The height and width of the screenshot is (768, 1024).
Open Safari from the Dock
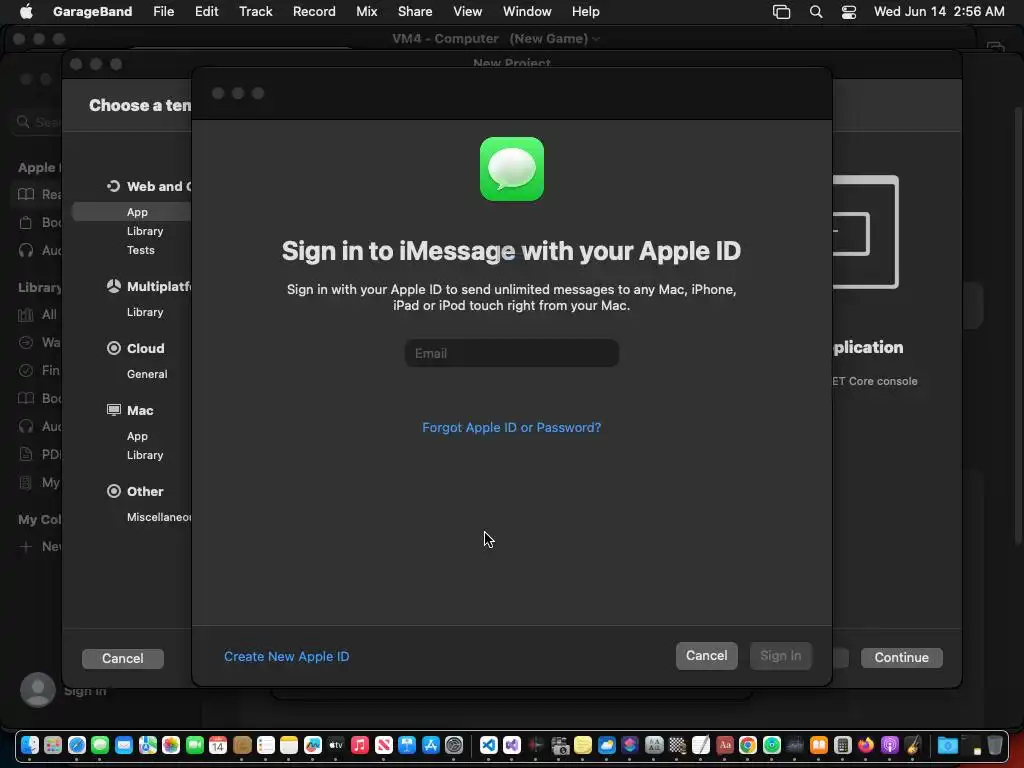coord(76,745)
